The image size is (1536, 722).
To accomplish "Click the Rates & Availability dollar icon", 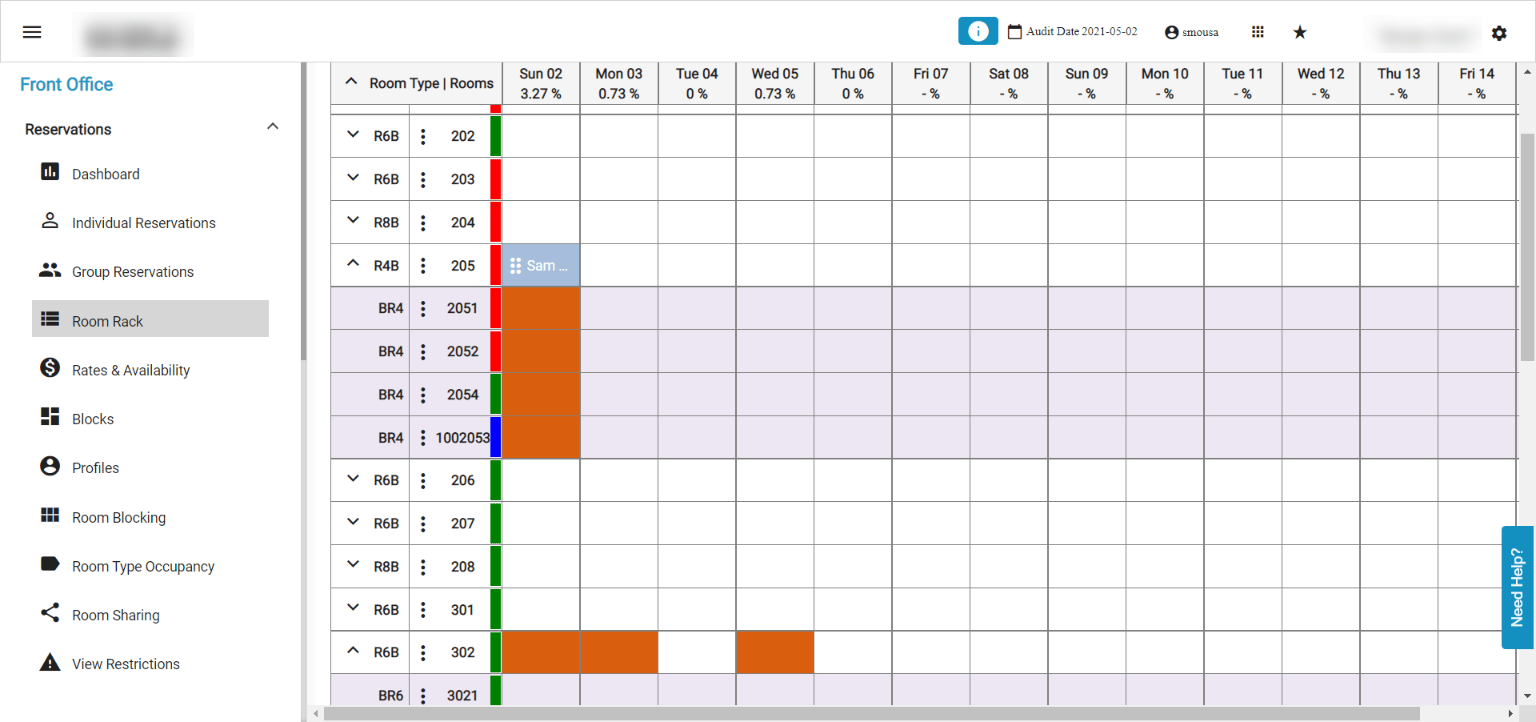I will pyautogui.click(x=50, y=368).
